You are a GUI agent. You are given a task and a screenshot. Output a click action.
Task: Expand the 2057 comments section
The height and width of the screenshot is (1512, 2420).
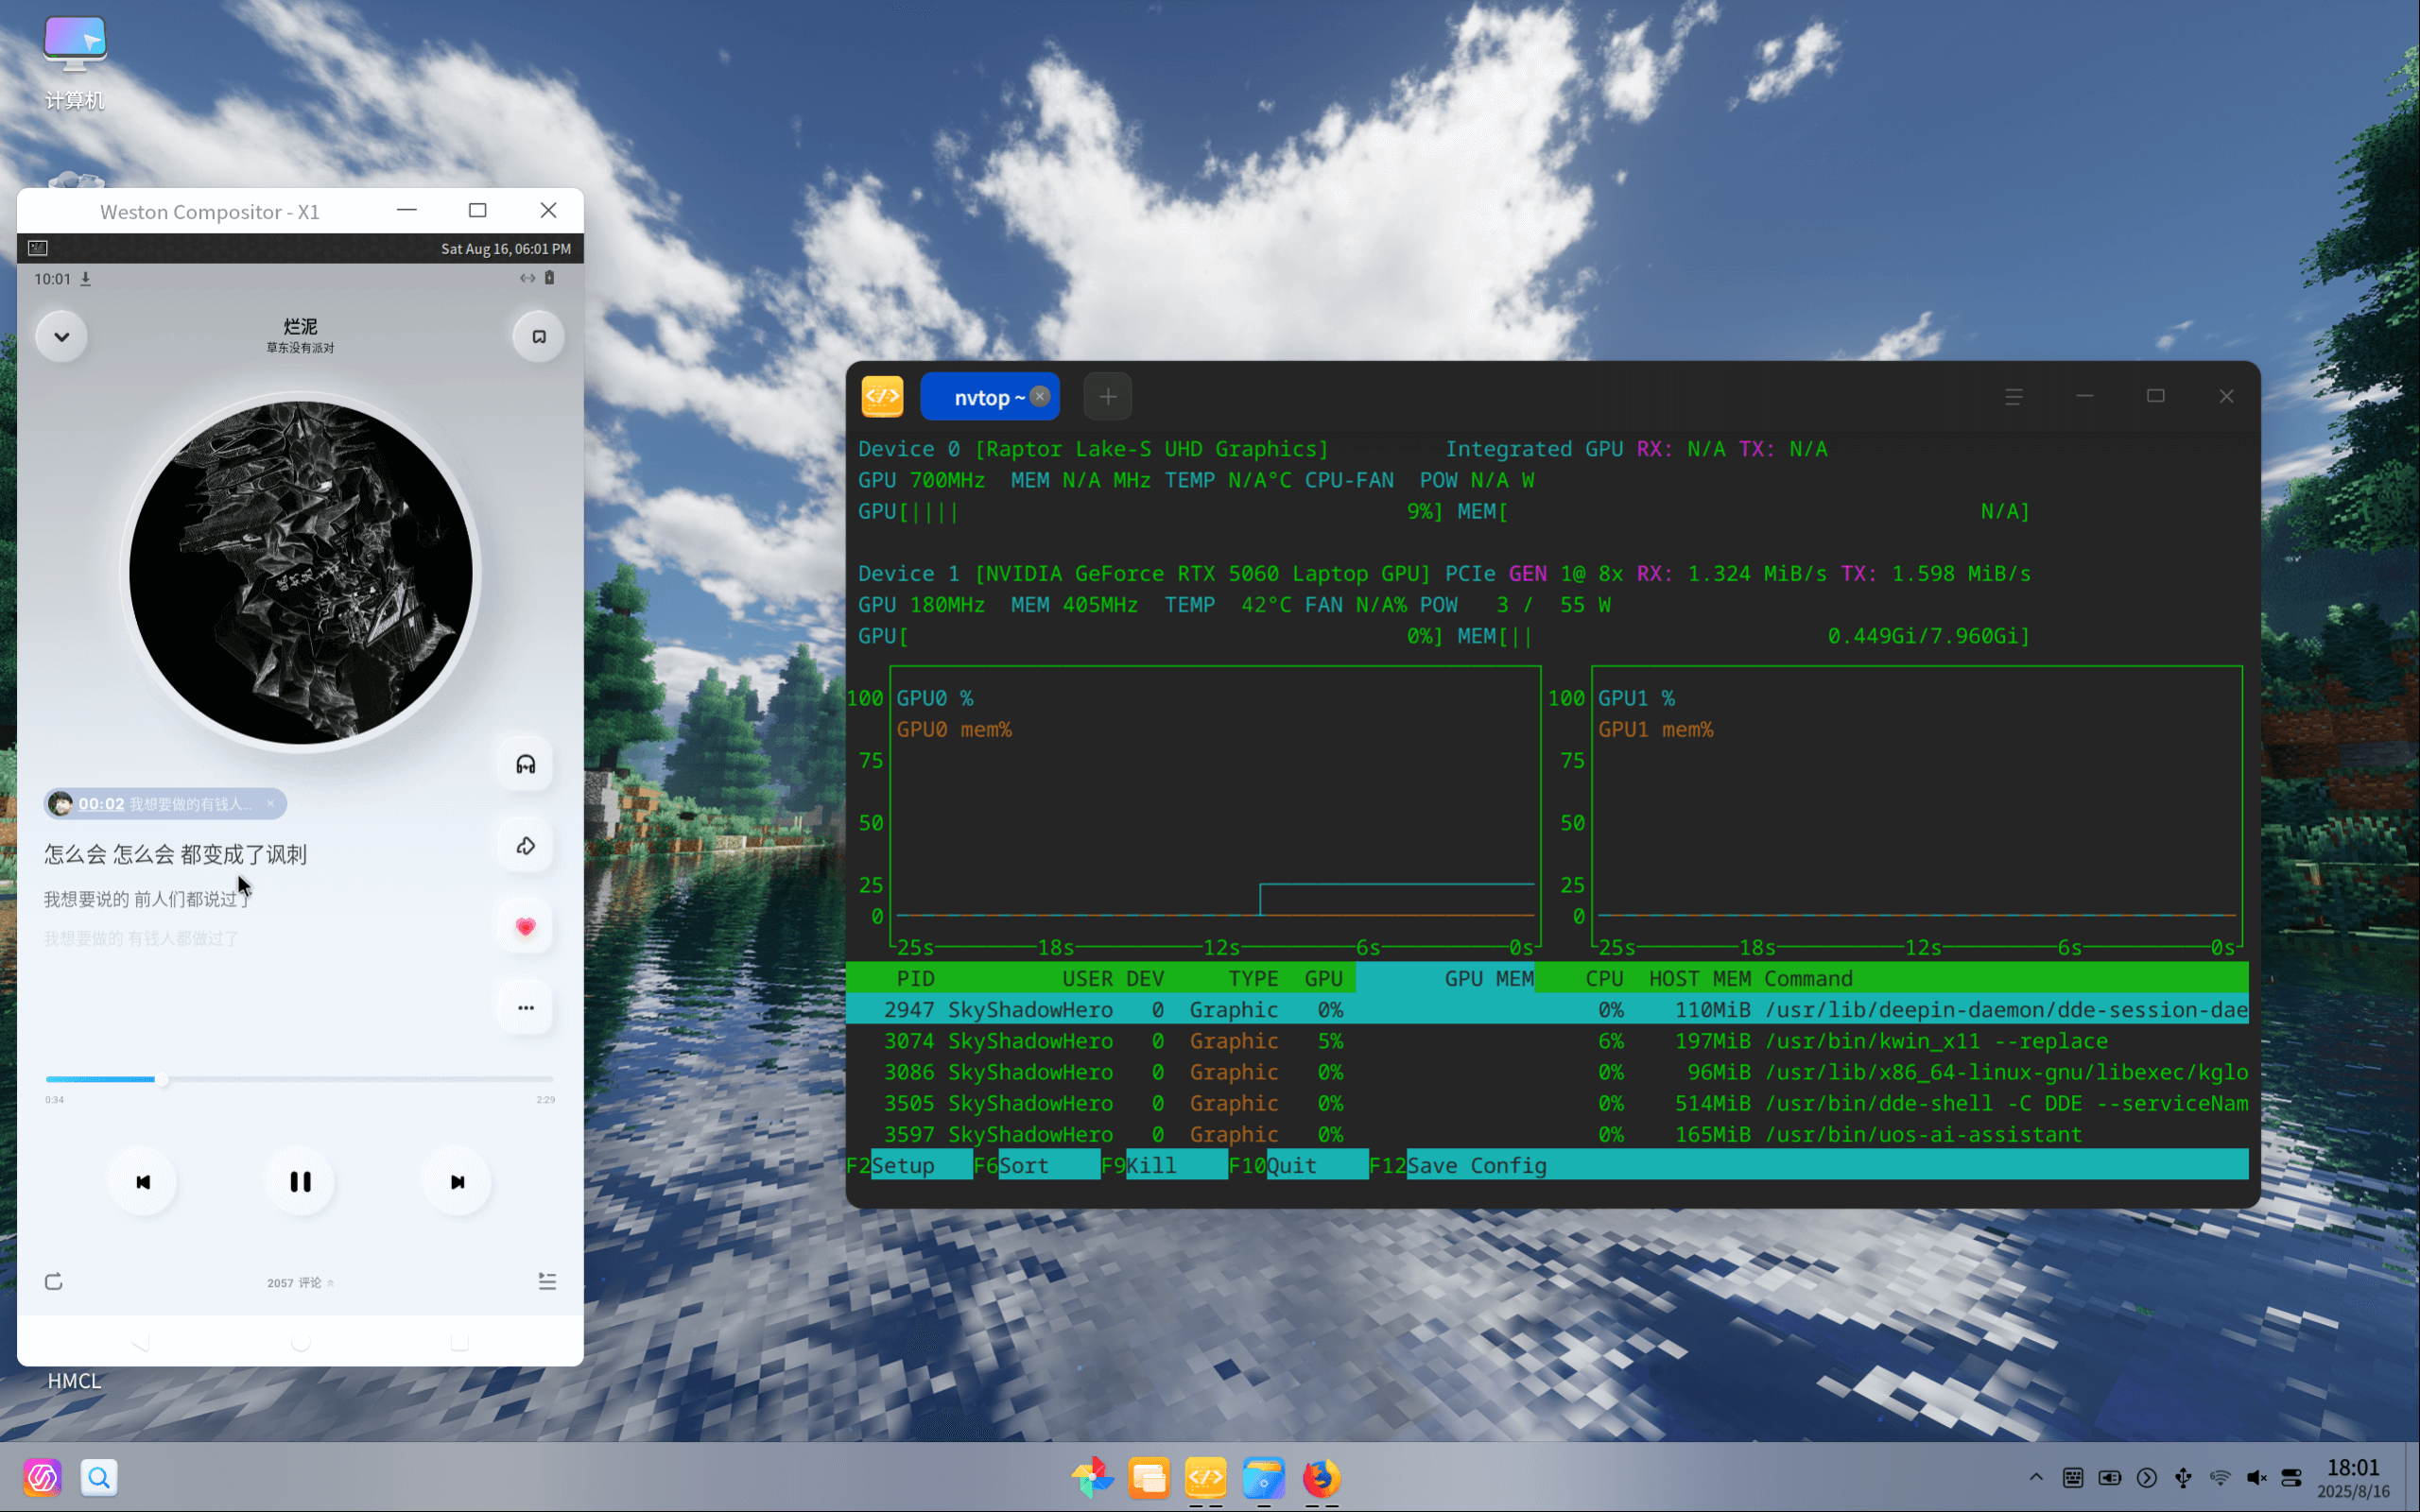[300, 1283]
